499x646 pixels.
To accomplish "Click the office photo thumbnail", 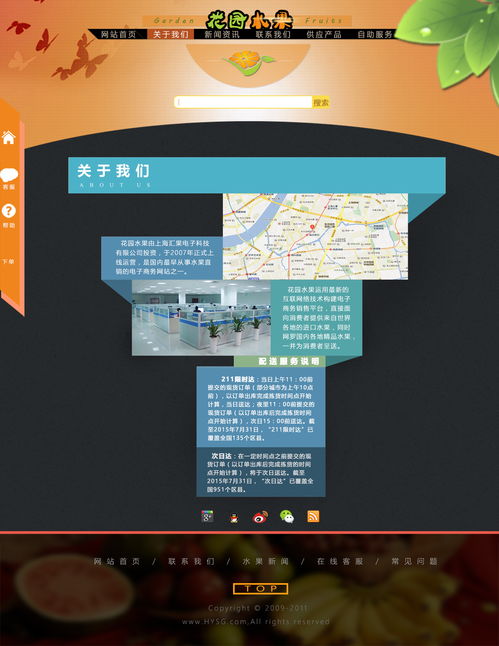I will pos(201,318).
